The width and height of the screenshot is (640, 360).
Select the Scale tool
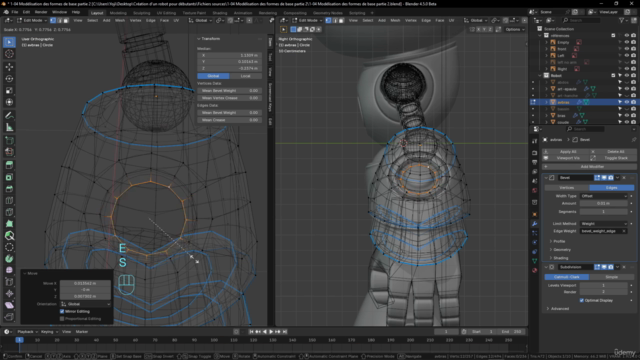pyautogui.click(x=9, y=90)
